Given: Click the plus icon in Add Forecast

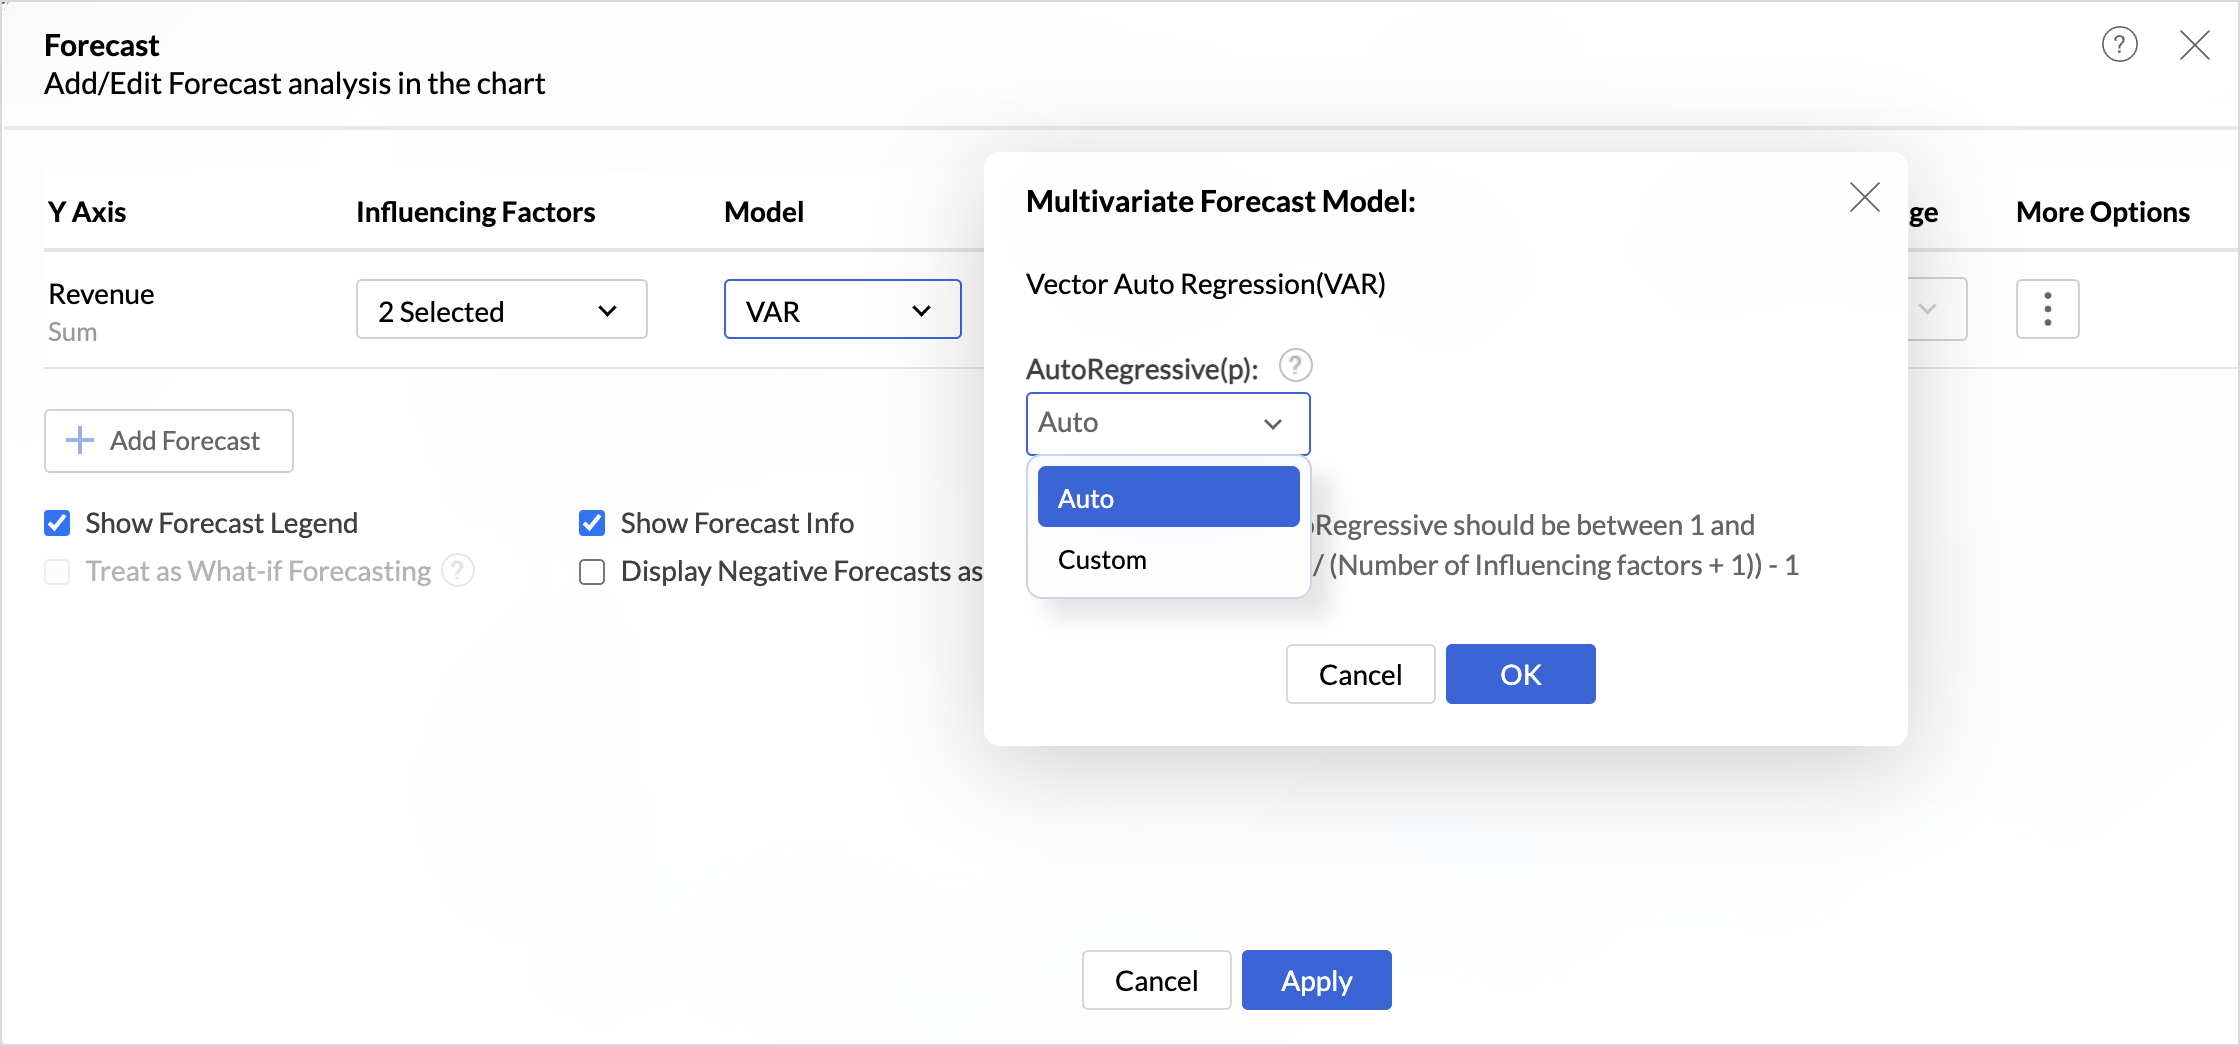Looking at the screenshot, I should point(79,440).
